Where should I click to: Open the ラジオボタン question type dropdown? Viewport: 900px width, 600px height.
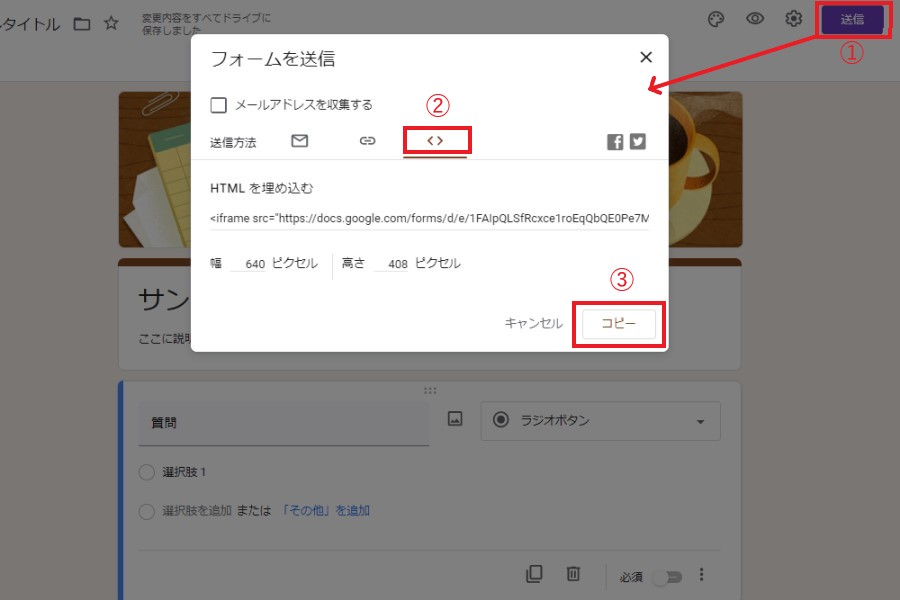coord(600,421)
